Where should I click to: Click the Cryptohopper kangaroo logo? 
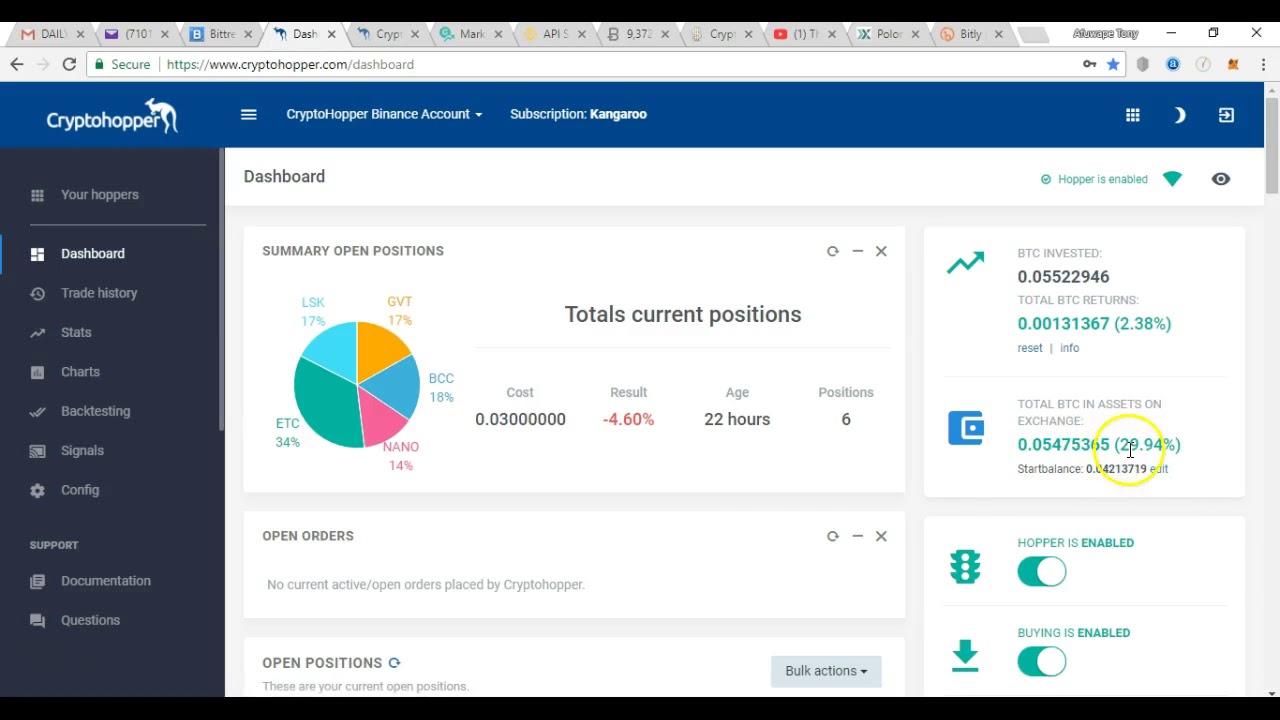(x=111, y=116)
